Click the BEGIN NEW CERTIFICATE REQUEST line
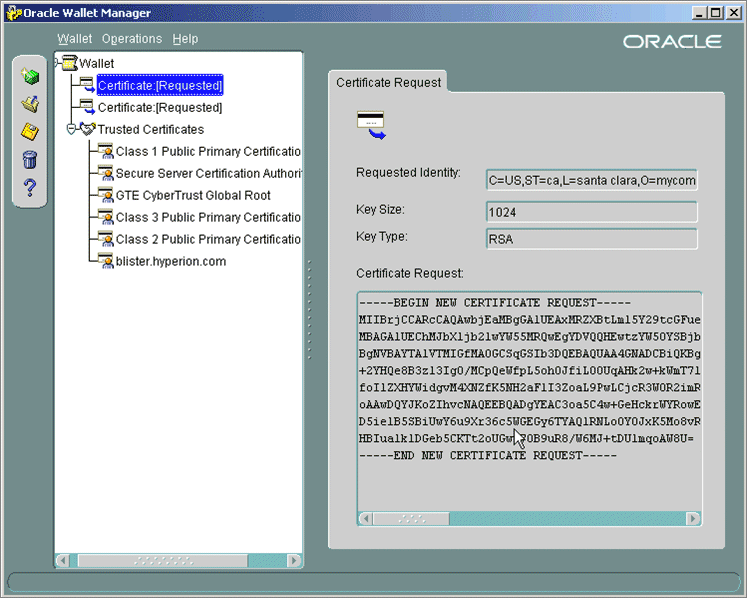 tap(495, 303)
